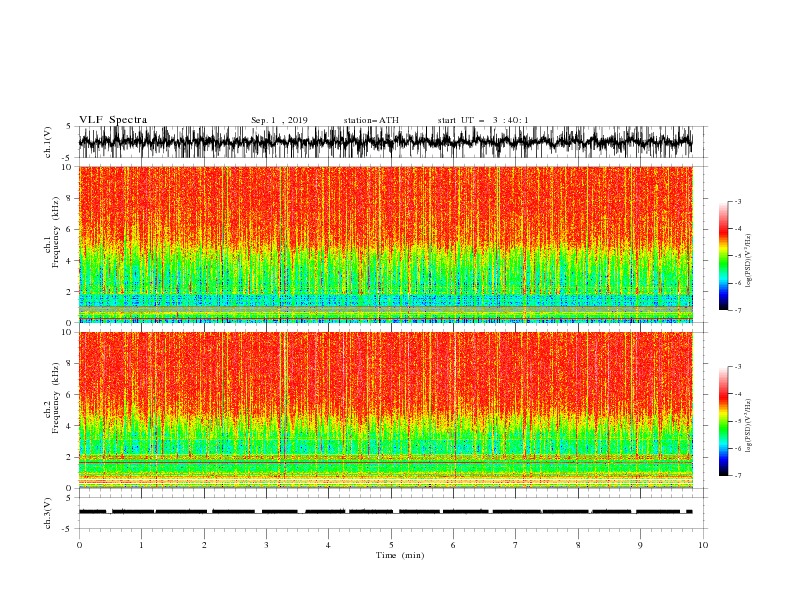Click the 'Time (min)' axis label
The width and height of the screenshot is (792, 612).
(400, 555)
